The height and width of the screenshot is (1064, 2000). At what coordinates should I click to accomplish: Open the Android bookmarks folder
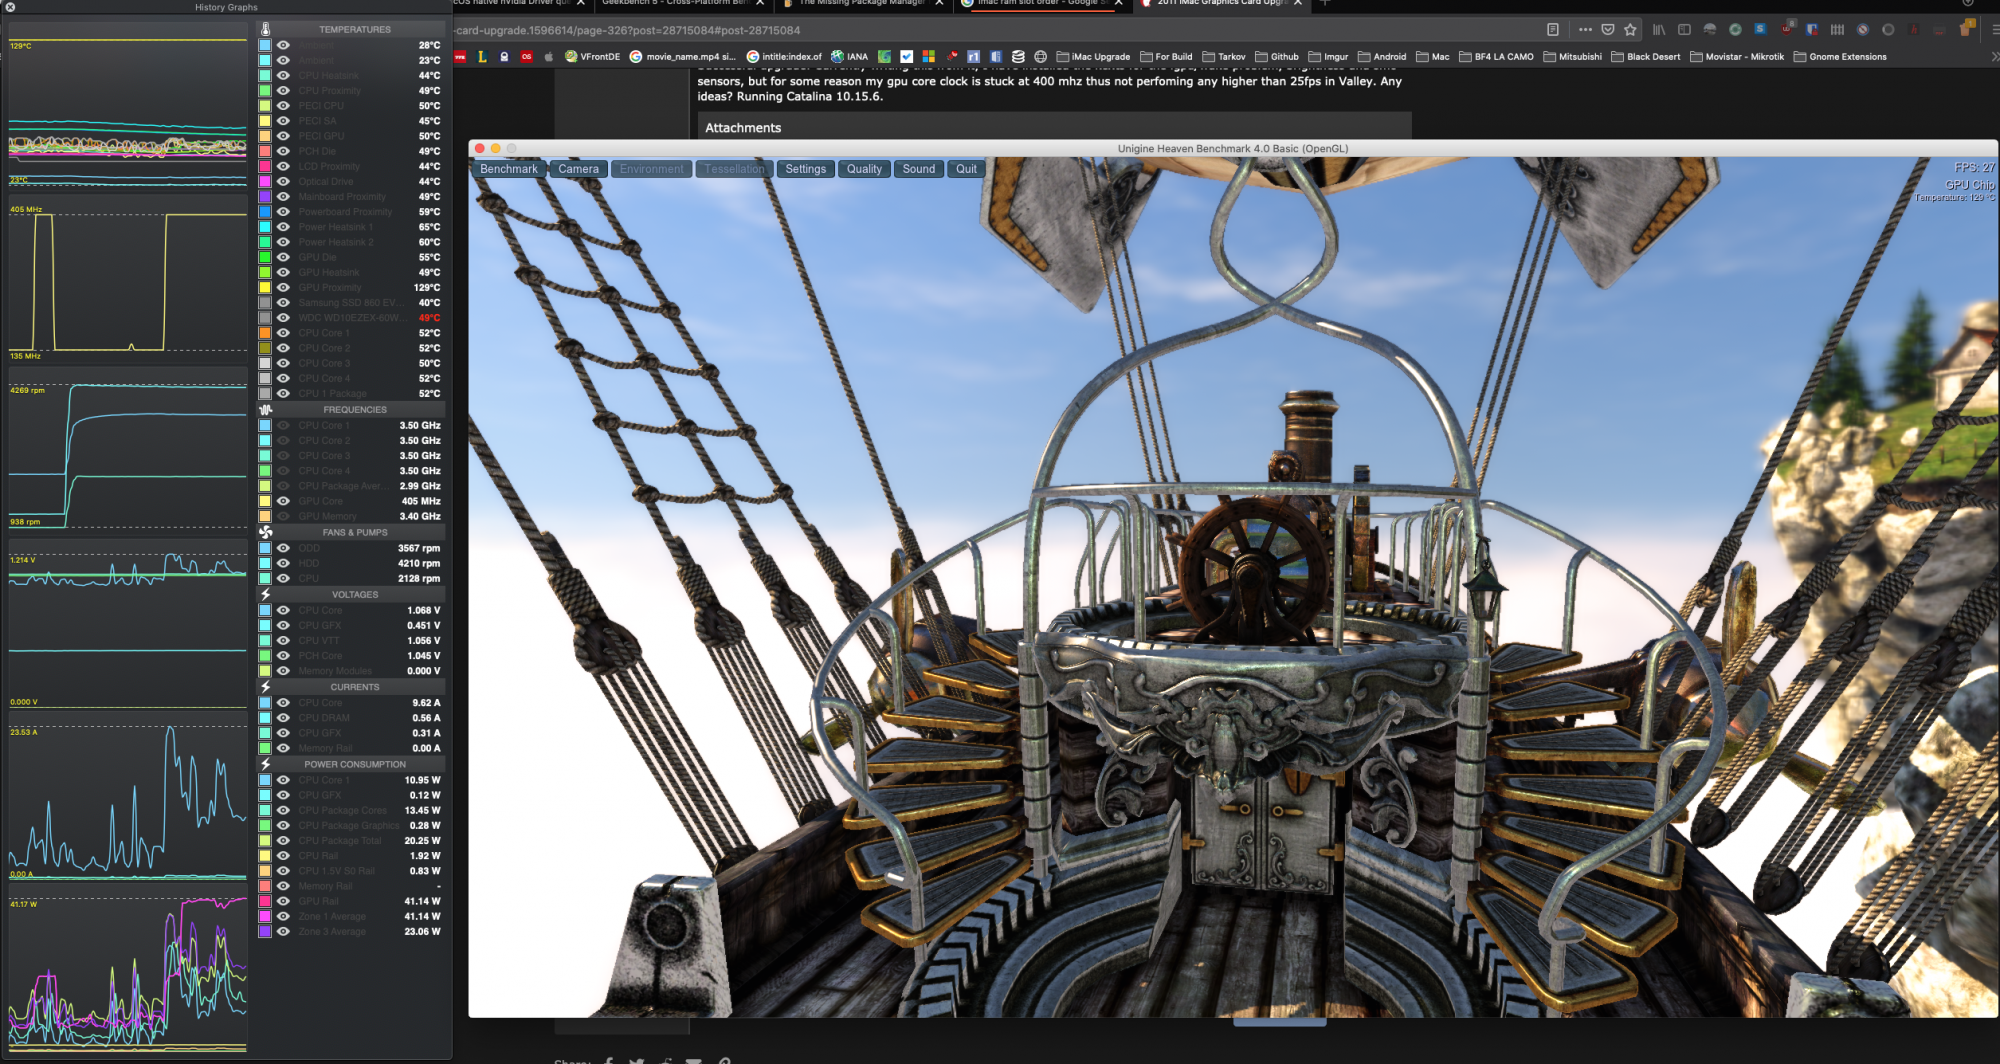coord(1382,57)
